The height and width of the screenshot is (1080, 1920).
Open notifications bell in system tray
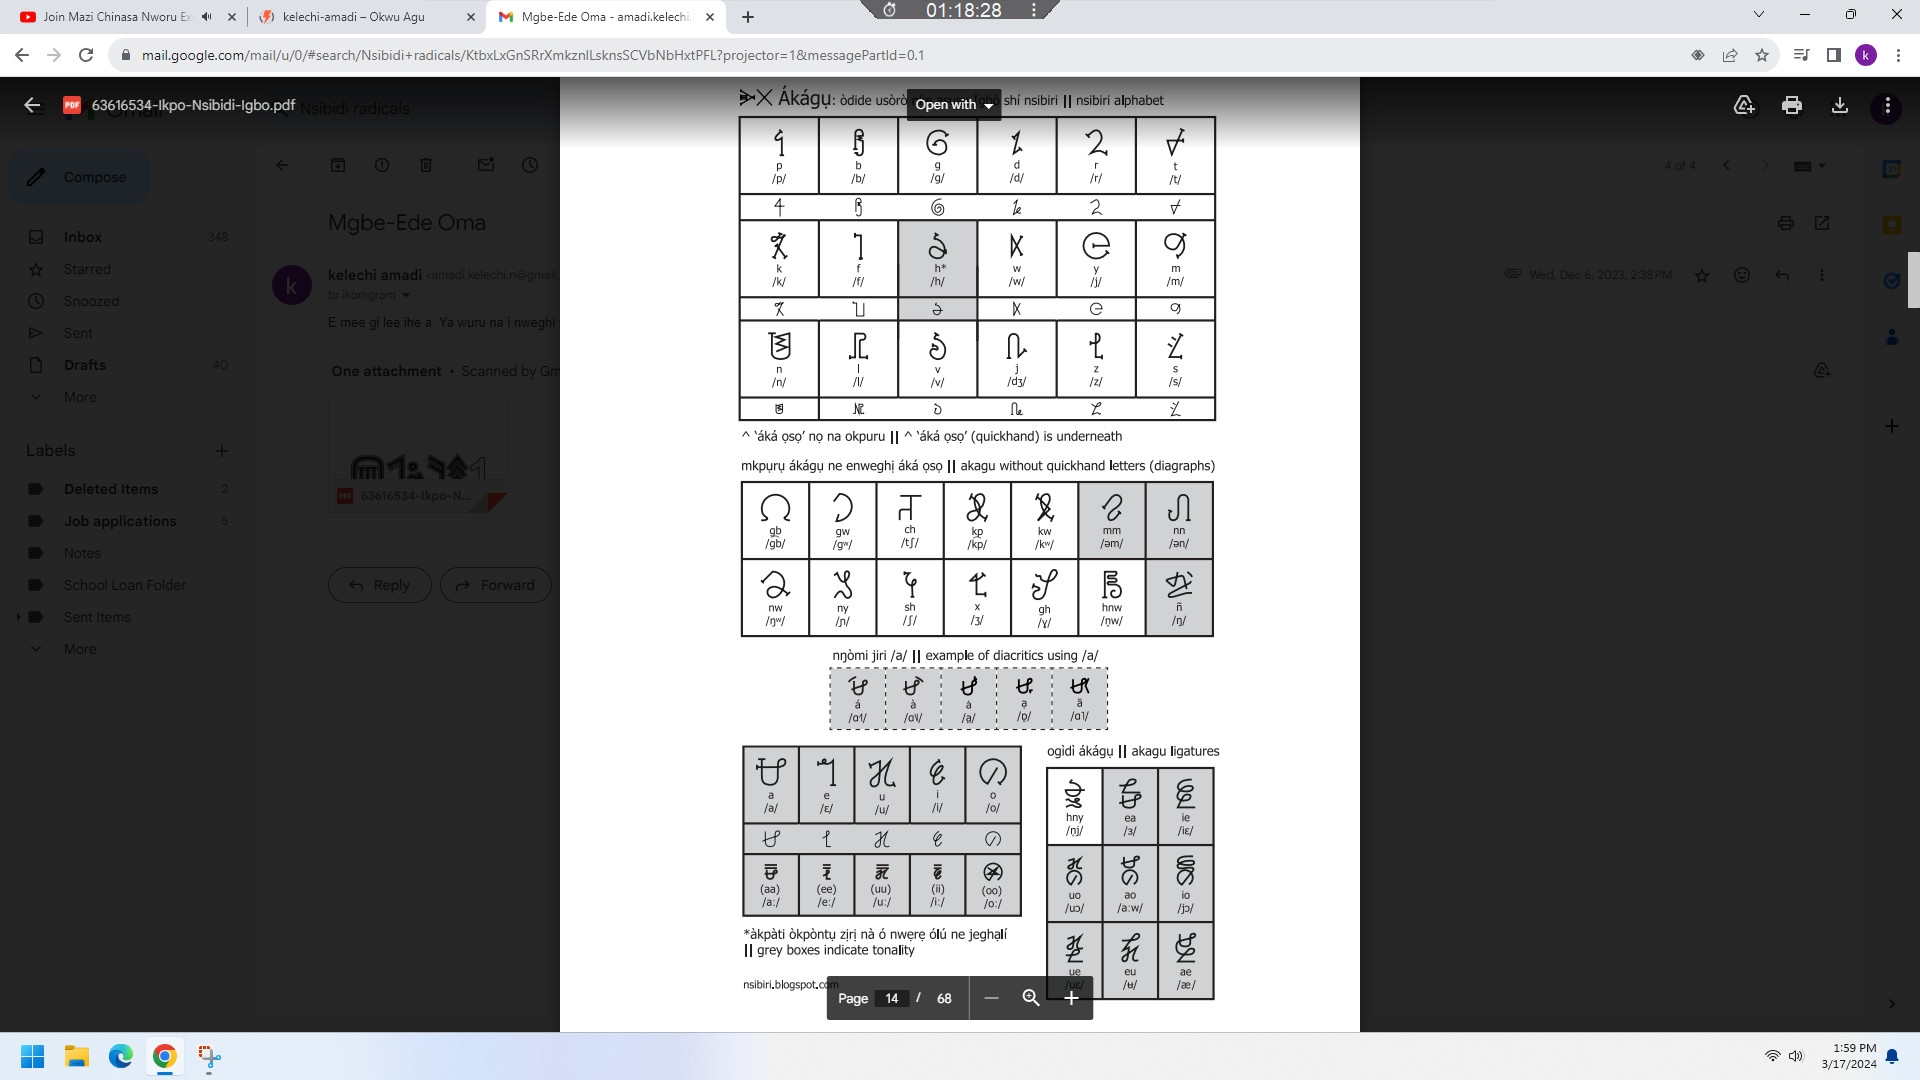coord(1892,1056)
